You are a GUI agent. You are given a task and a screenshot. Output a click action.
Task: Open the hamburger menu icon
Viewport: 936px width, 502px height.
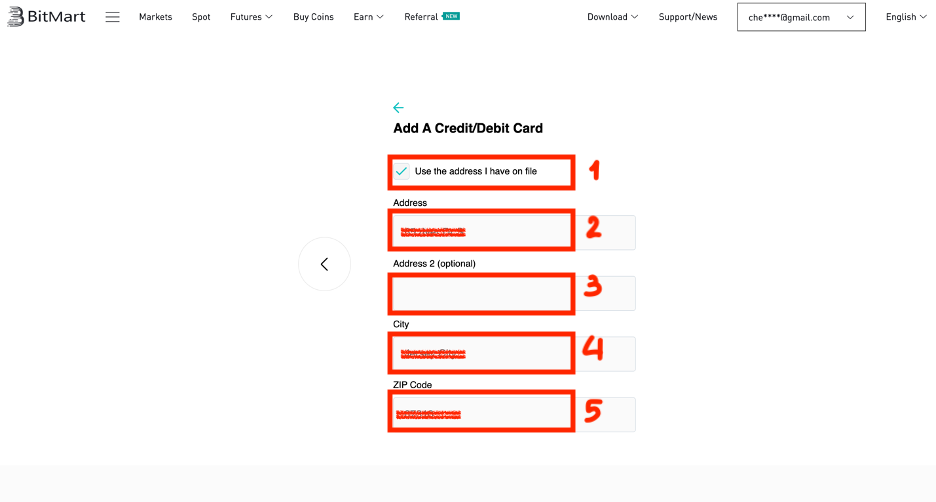coord(112,17)
